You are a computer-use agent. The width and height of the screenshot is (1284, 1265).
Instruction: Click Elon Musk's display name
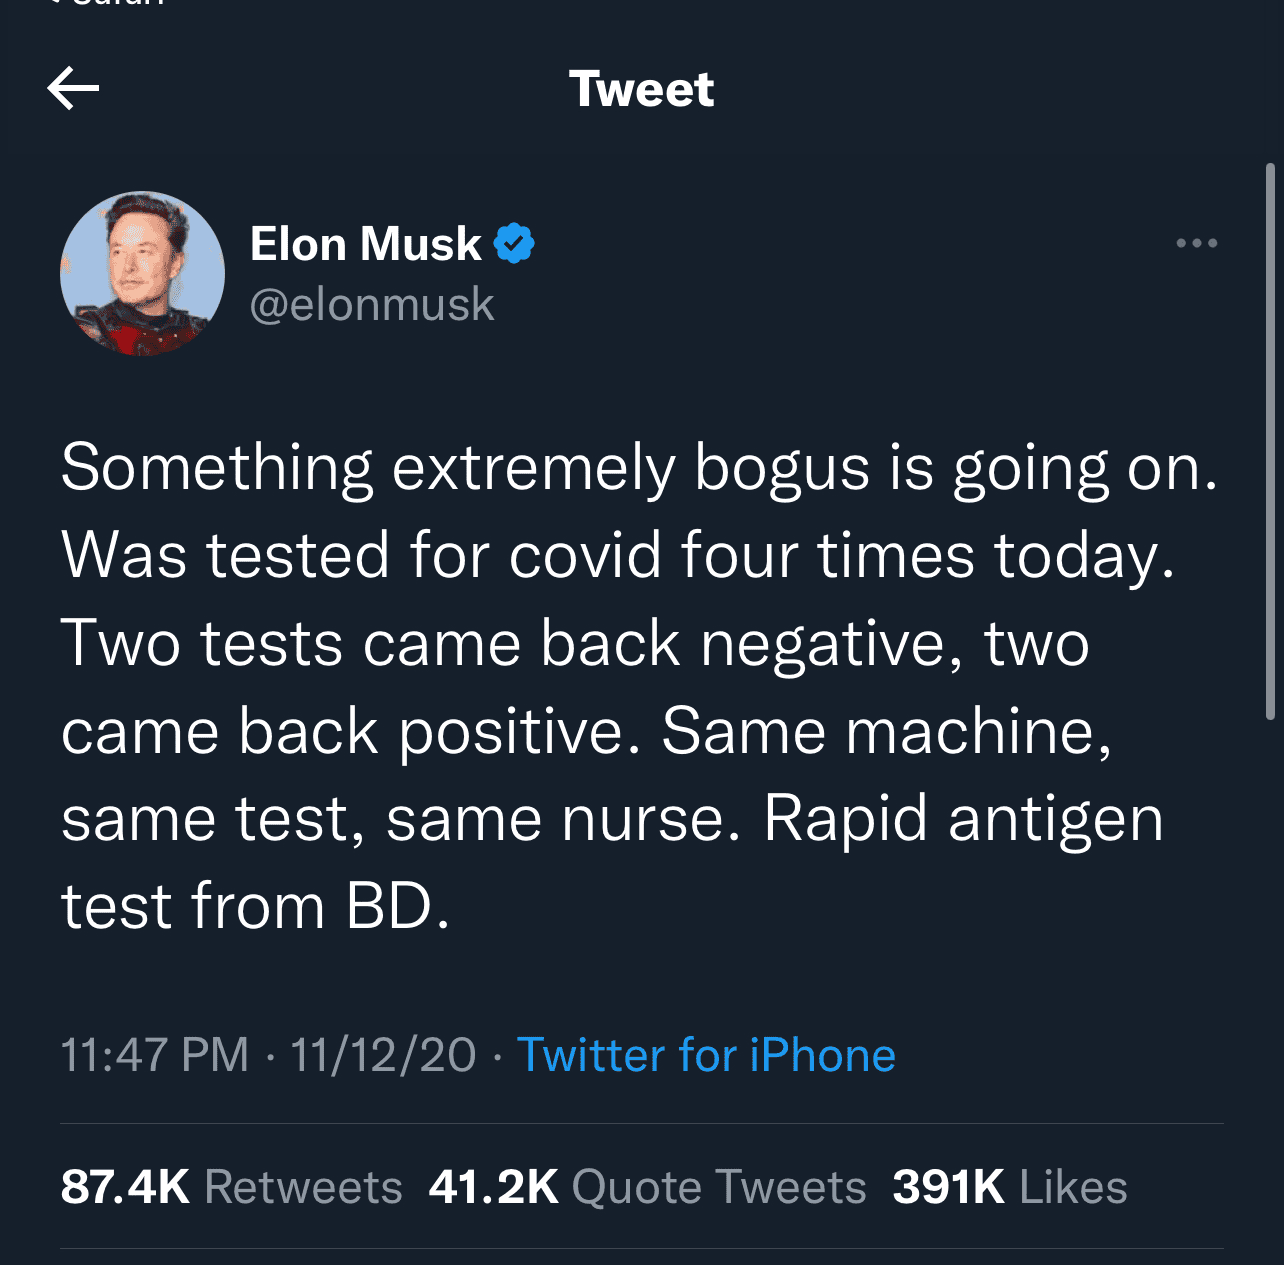(366, 243)
